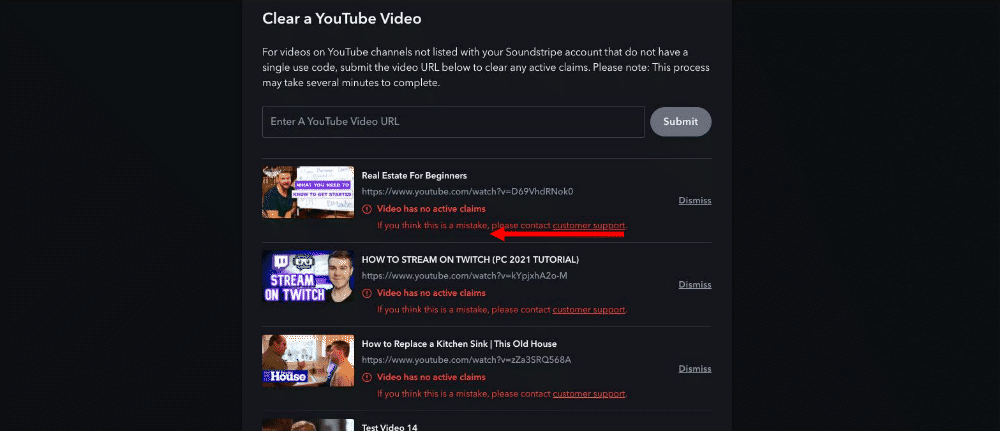Click warning icon for Stream on Twitch video

coord(367,293)
